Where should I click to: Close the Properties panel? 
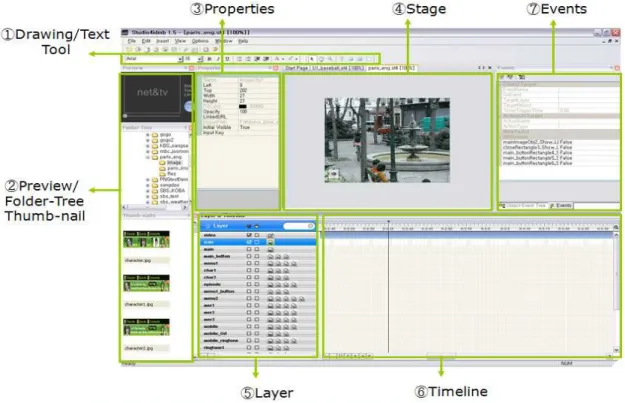click(275, 68)
